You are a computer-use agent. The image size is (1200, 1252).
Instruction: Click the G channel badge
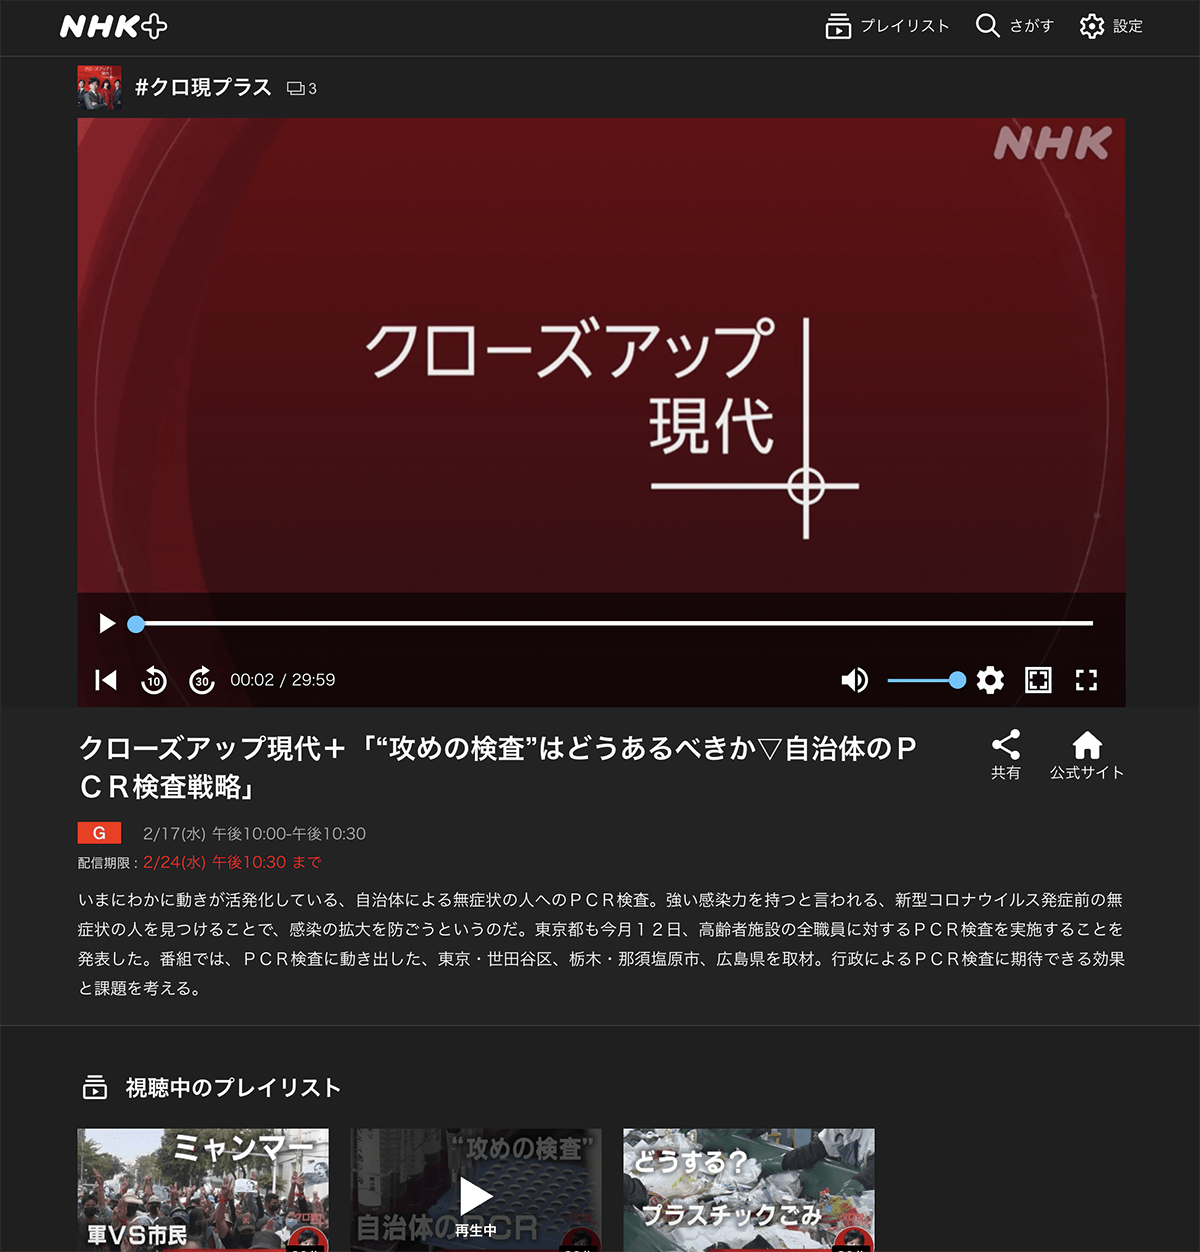point(99,833)
